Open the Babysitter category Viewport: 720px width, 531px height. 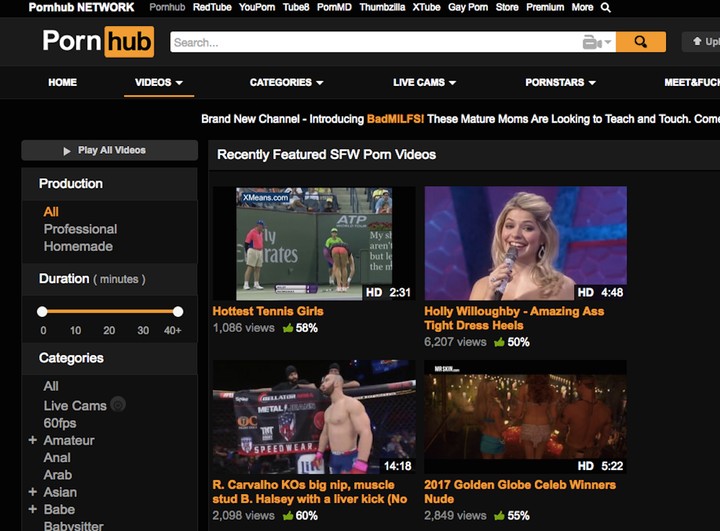[73, 526]
